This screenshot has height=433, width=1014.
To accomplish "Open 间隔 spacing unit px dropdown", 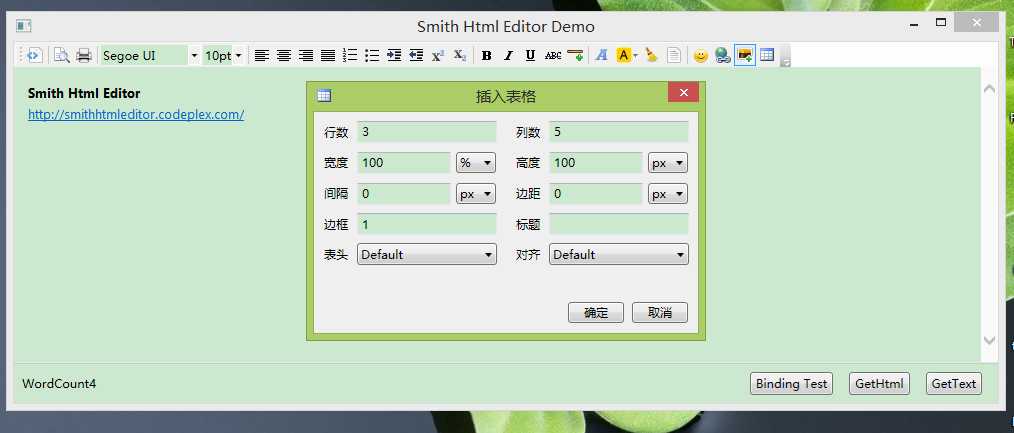I will (476, 194).
